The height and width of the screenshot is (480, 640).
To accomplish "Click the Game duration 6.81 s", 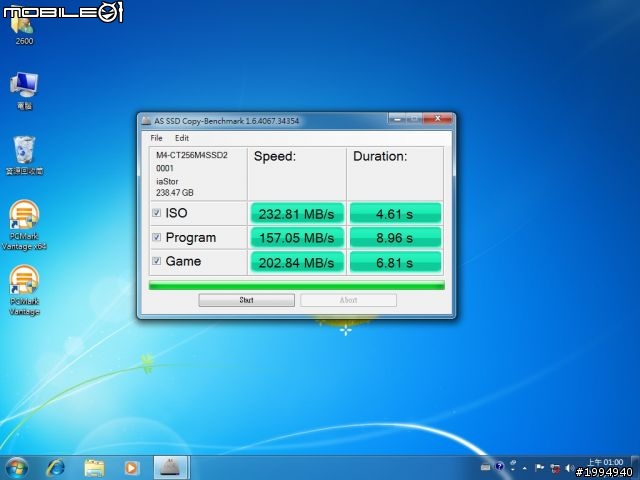I will pyautogui.click(x=395, y=262).
